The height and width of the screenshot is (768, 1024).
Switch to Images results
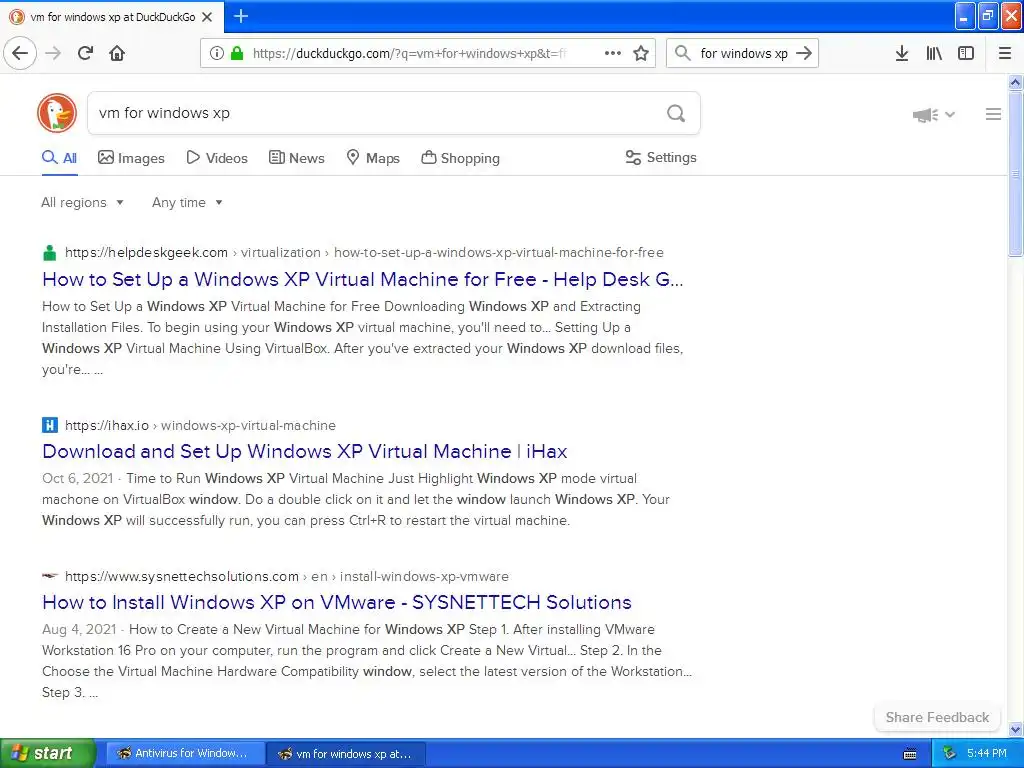click(x=131, y=158)
